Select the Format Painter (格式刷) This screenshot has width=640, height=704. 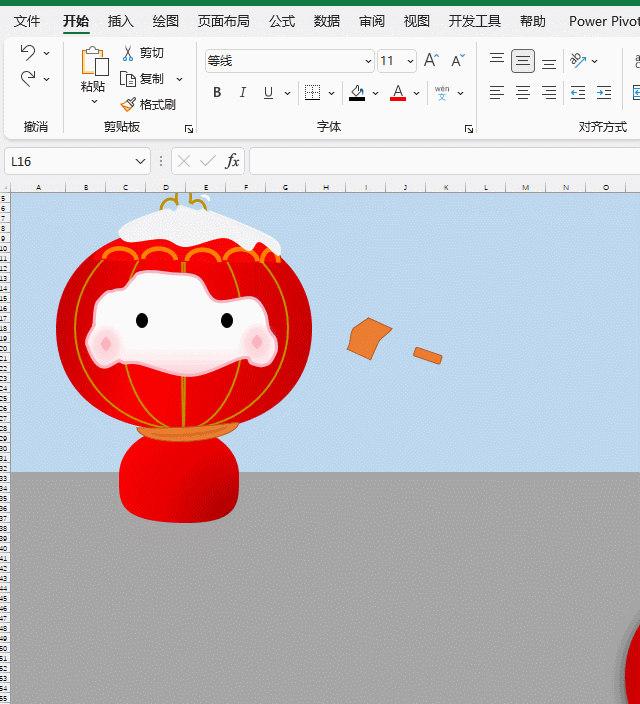coord(148,105)
